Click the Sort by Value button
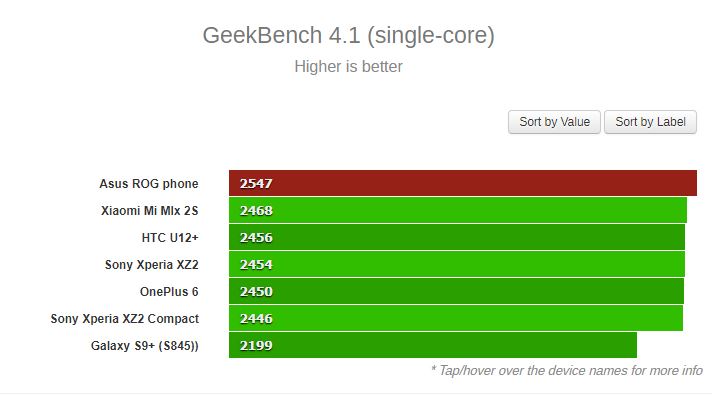712x395 pixels. tap(554, 122)
